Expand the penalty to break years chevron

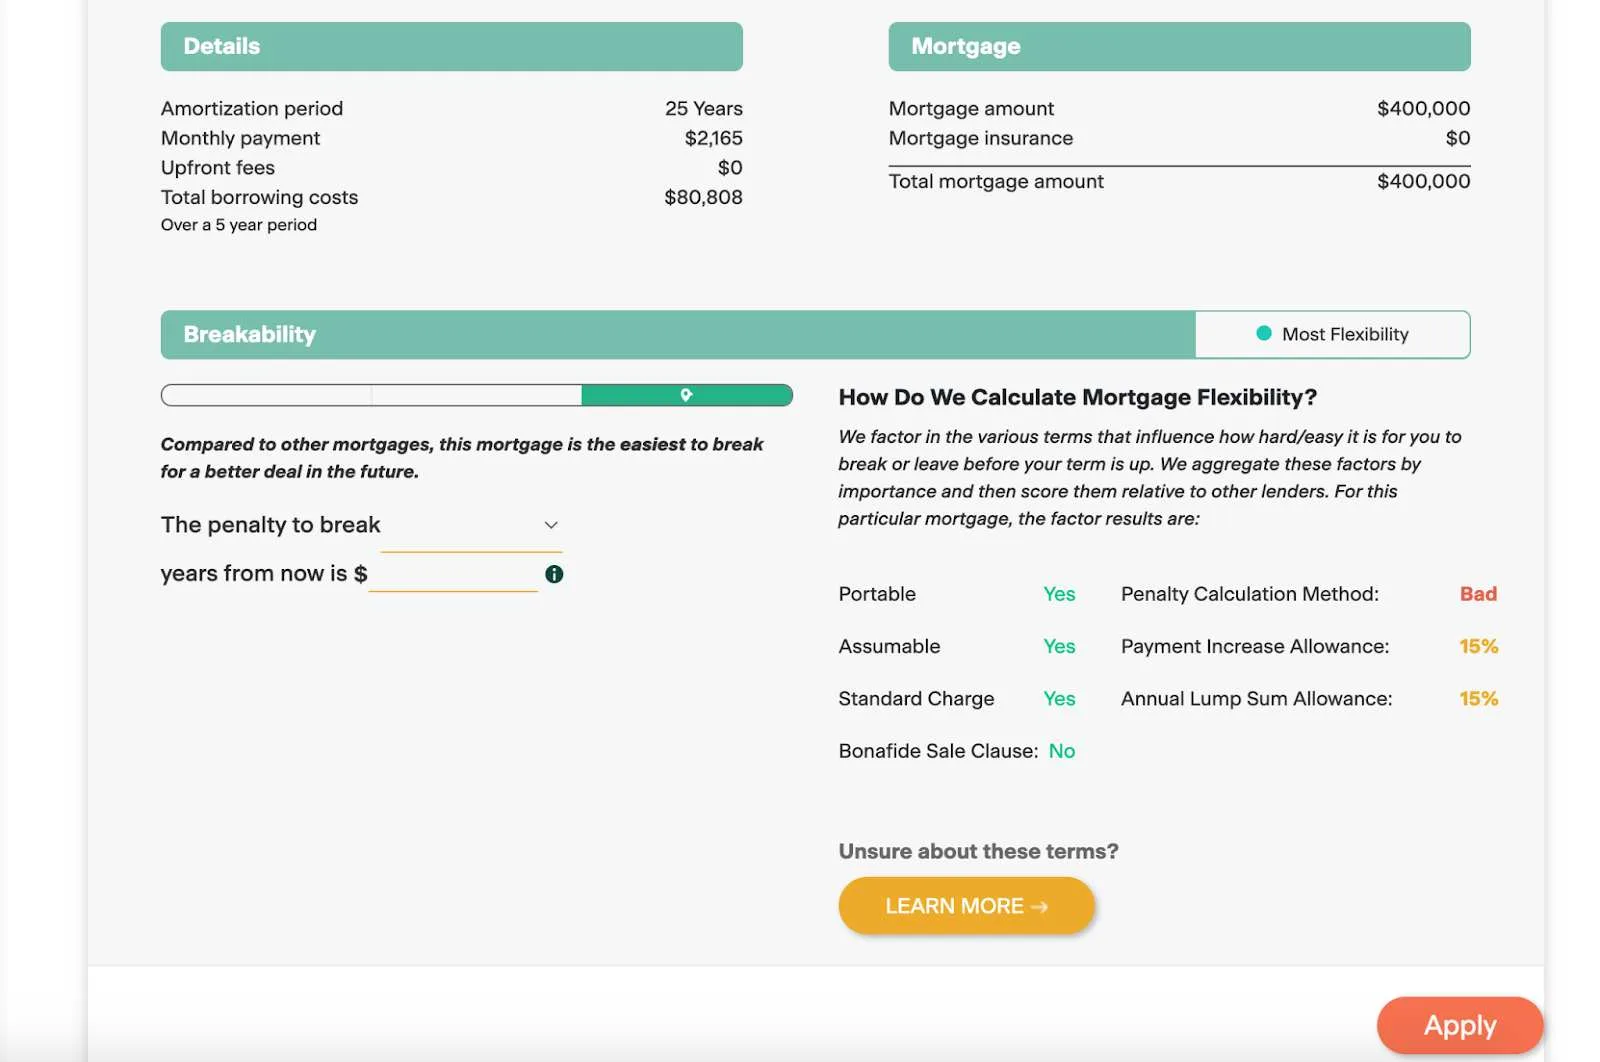click(551, 525)
